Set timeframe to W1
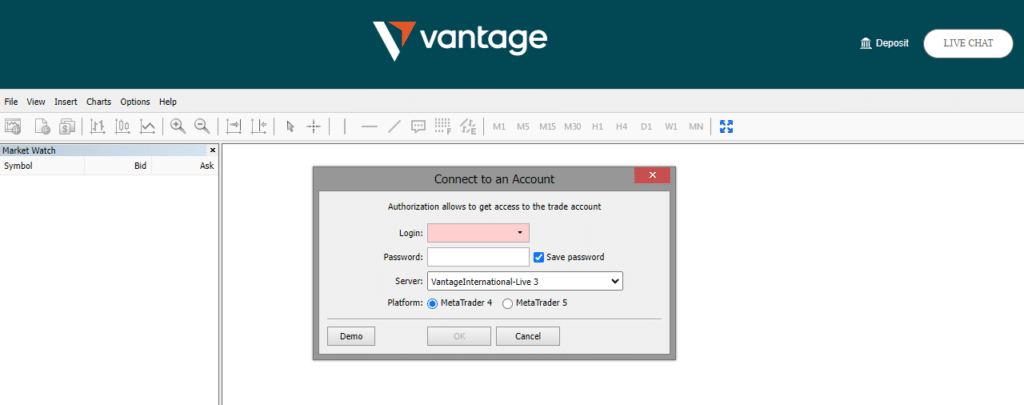This screenshot has height=405, width=1024. (x=671, y=127)
